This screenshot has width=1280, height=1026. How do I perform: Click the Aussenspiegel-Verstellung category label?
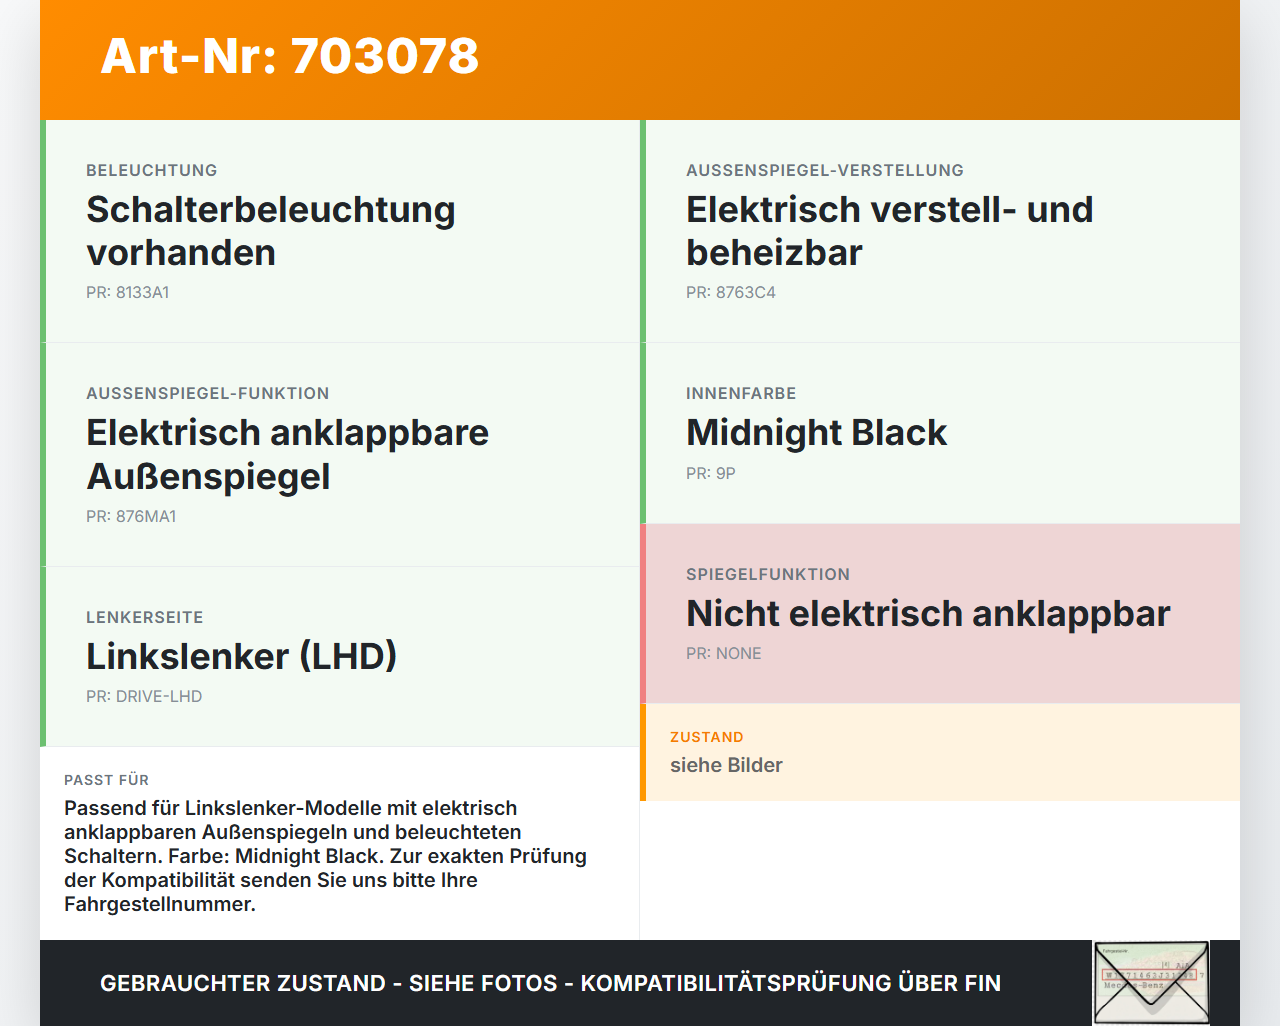coord(825,170)
